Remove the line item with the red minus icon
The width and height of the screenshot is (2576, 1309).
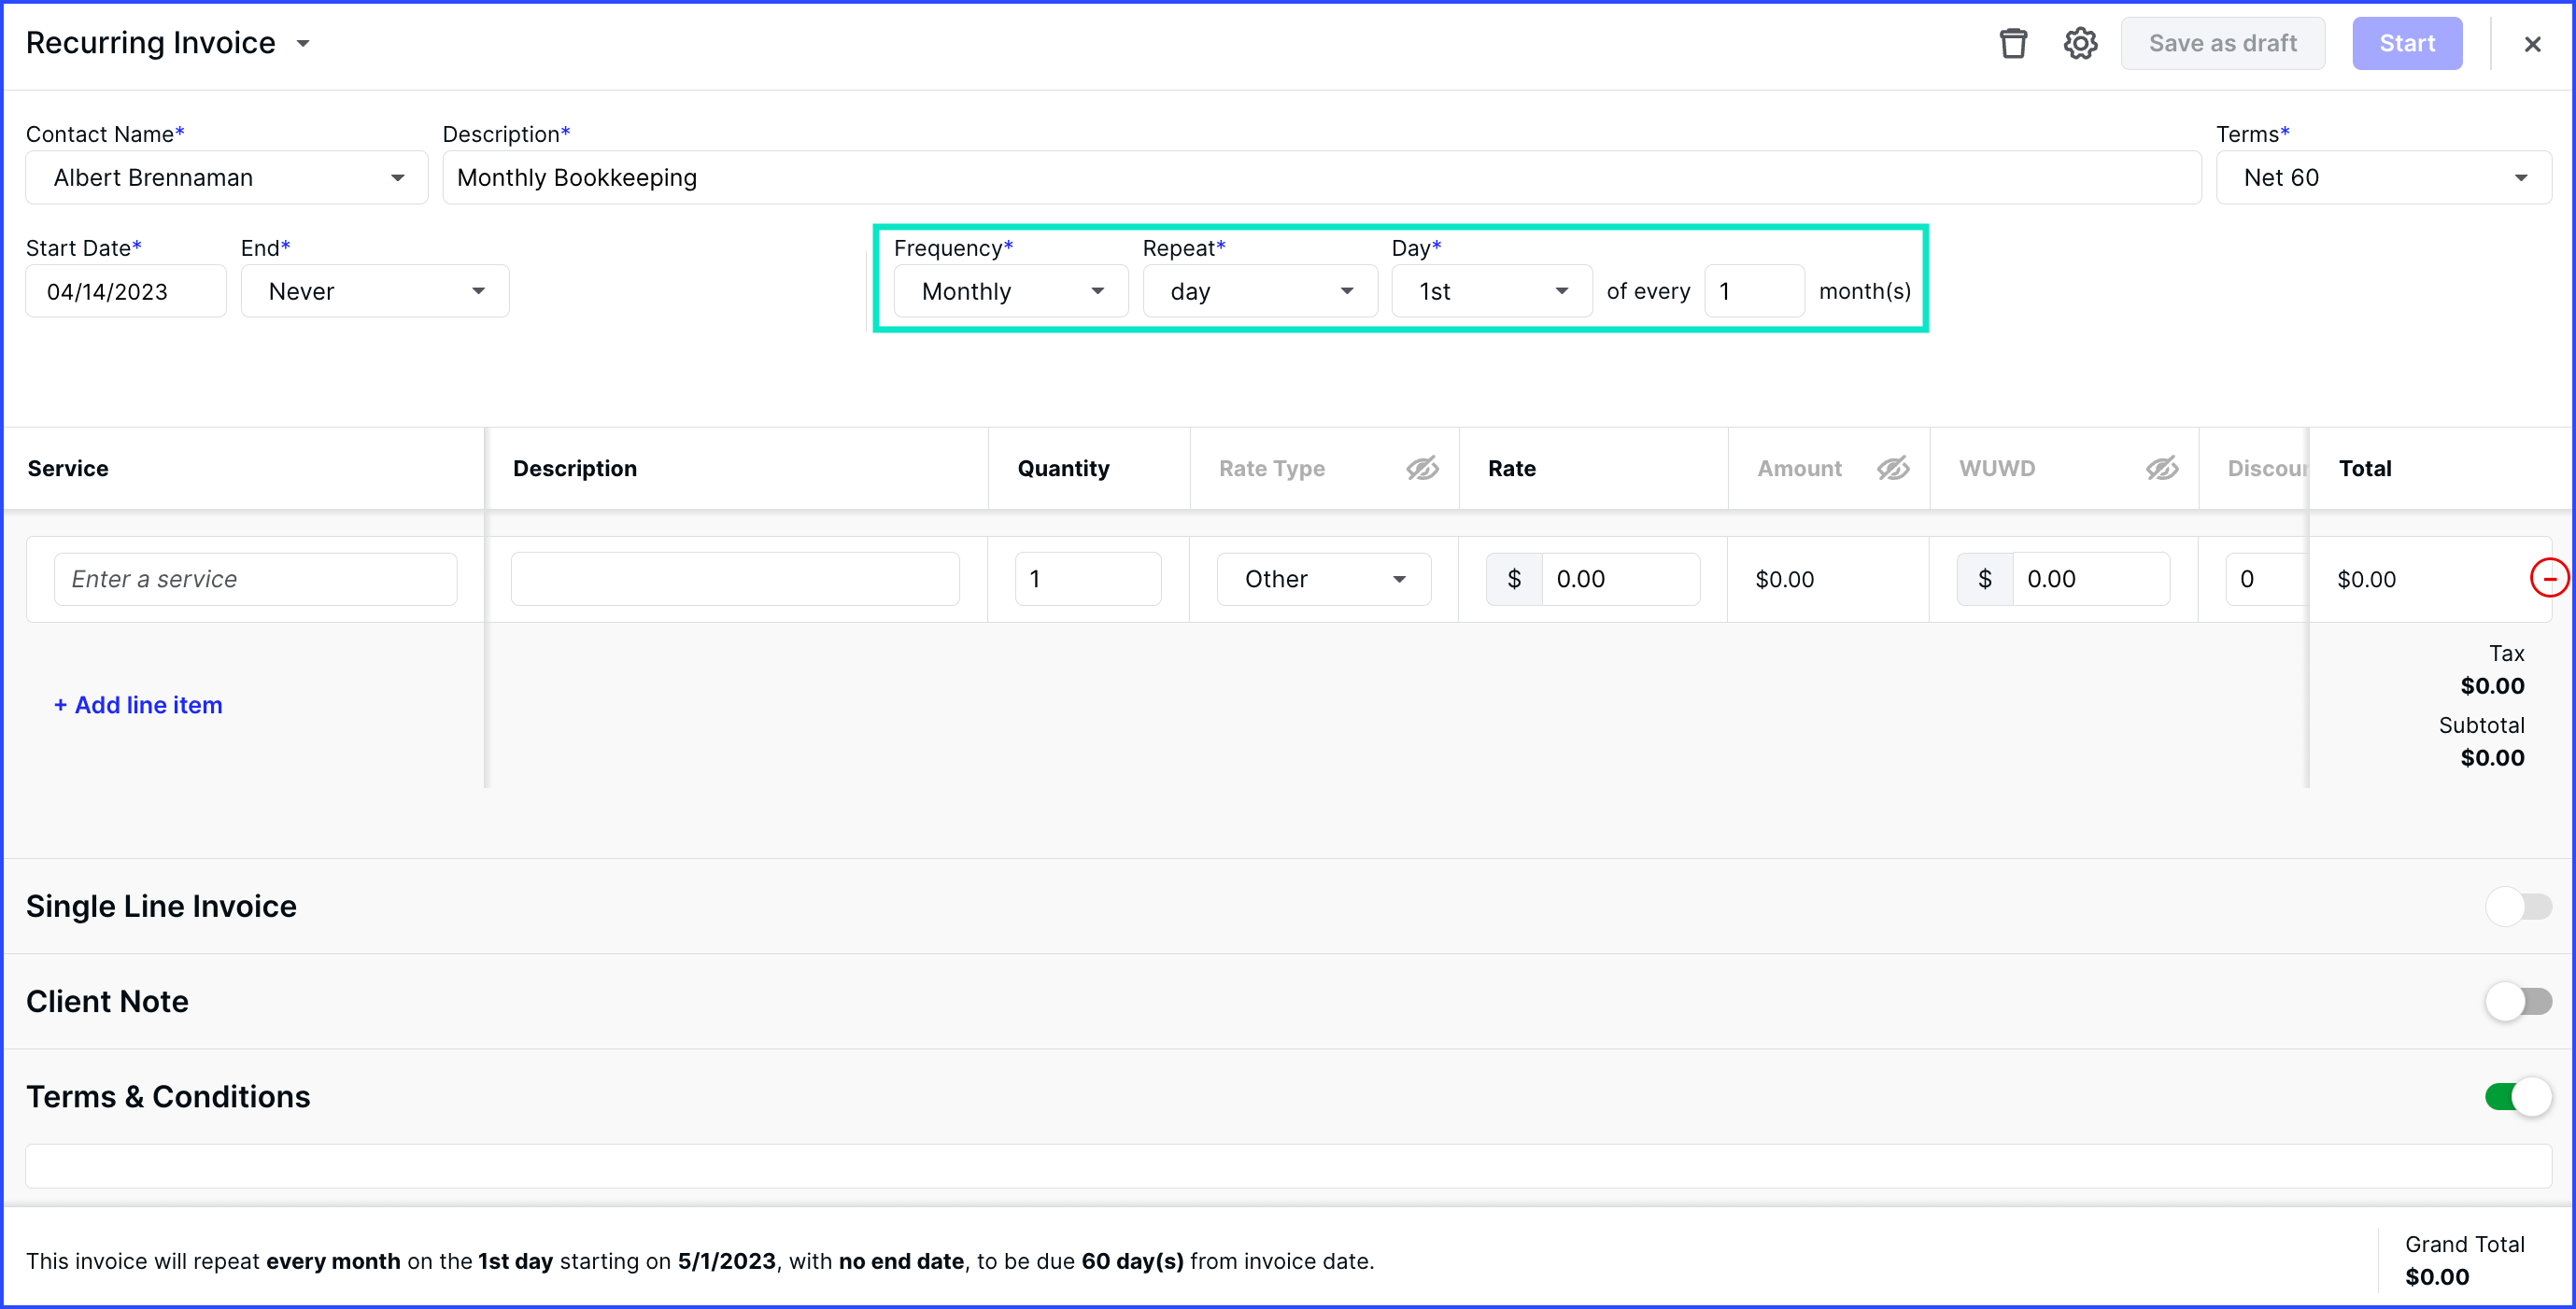click(x=2551, y=578)
